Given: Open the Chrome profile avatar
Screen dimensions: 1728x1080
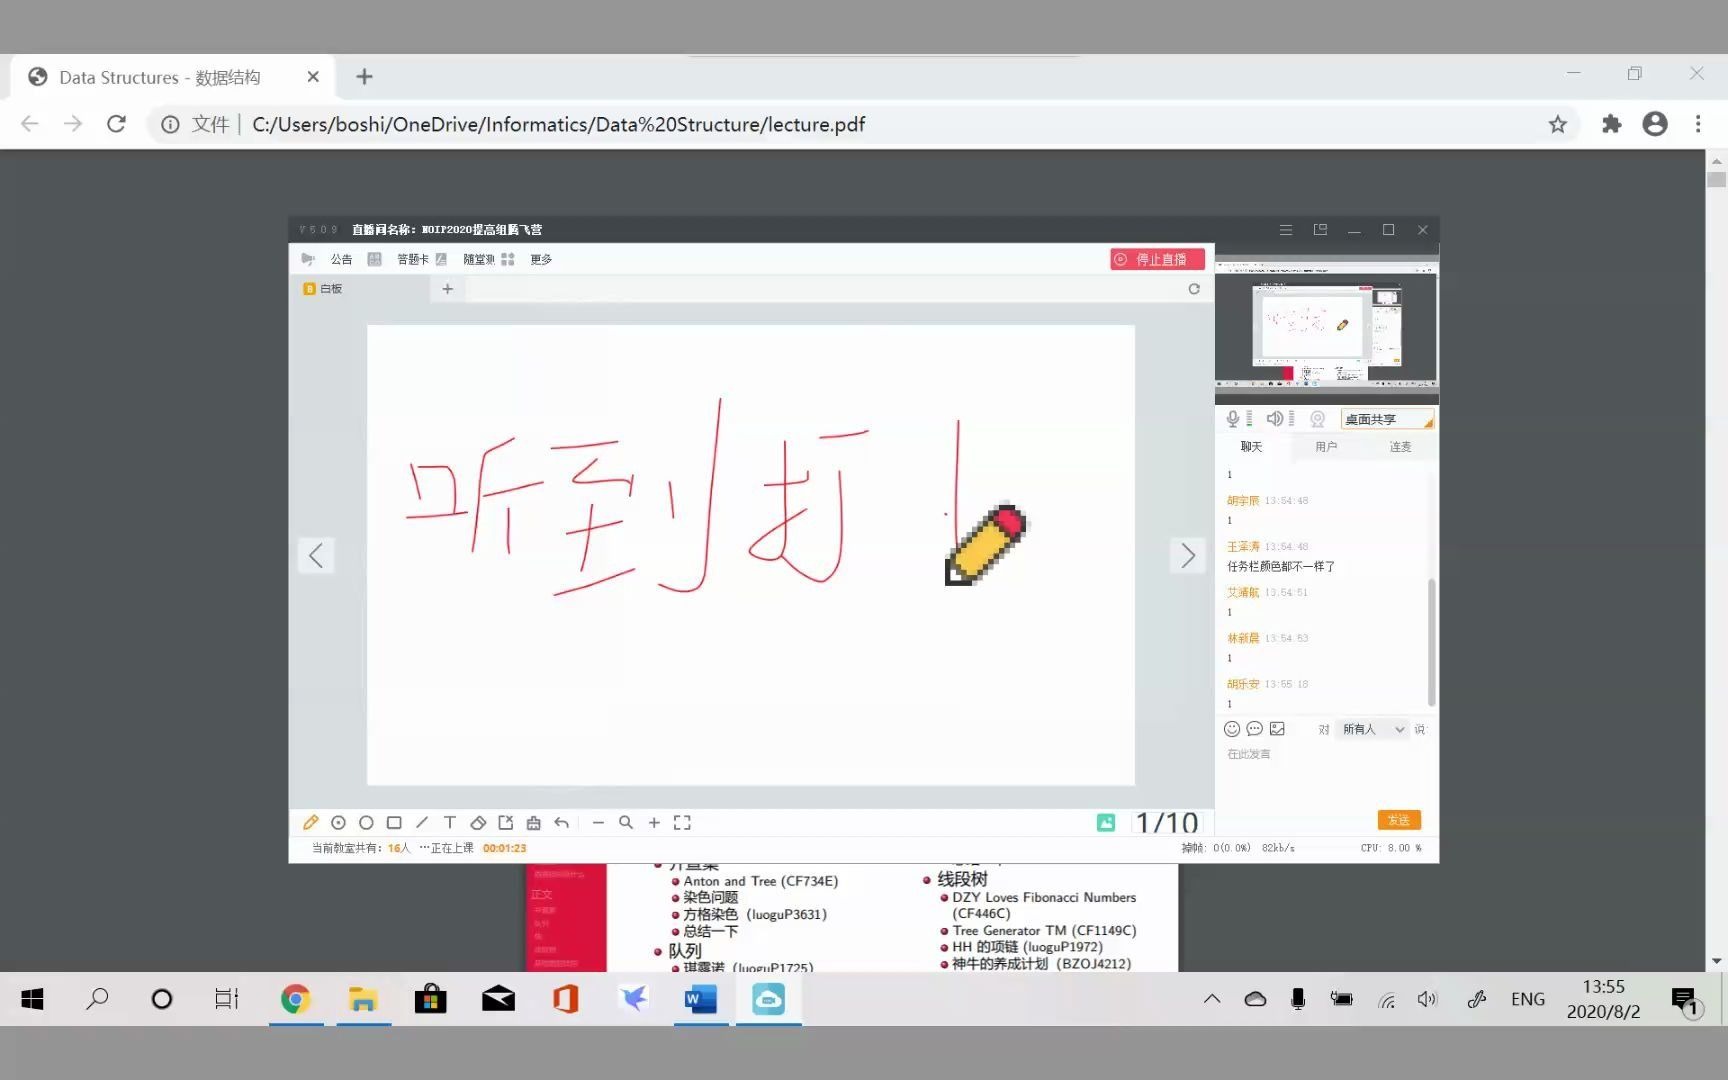Looking at the screenshot, I should (x=1655, y=124).
